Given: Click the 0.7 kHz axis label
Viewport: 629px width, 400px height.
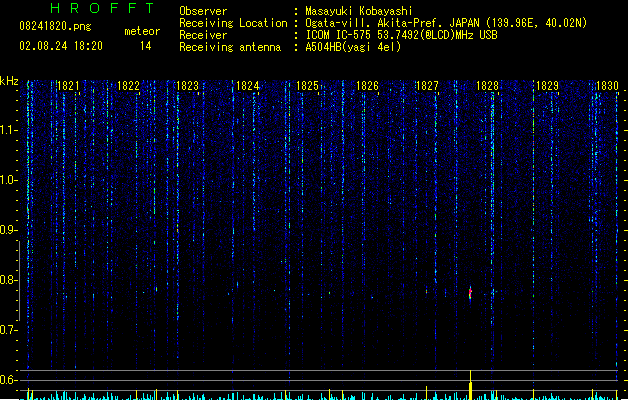Looking at the screenshot, I should [x=8, y=330].
